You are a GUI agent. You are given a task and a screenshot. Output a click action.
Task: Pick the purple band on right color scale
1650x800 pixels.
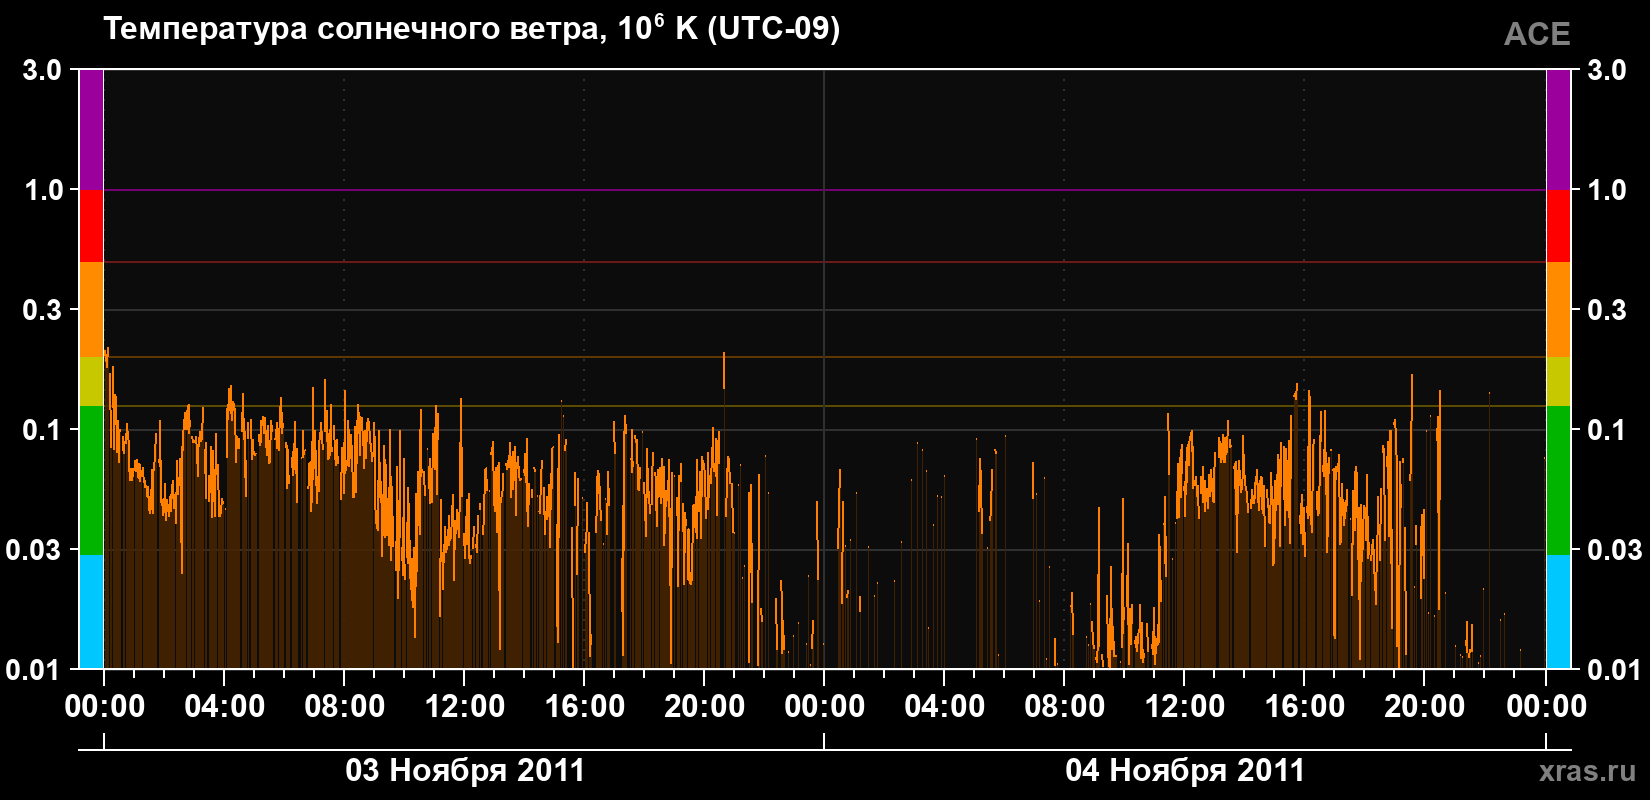(x=1558, y=130)
